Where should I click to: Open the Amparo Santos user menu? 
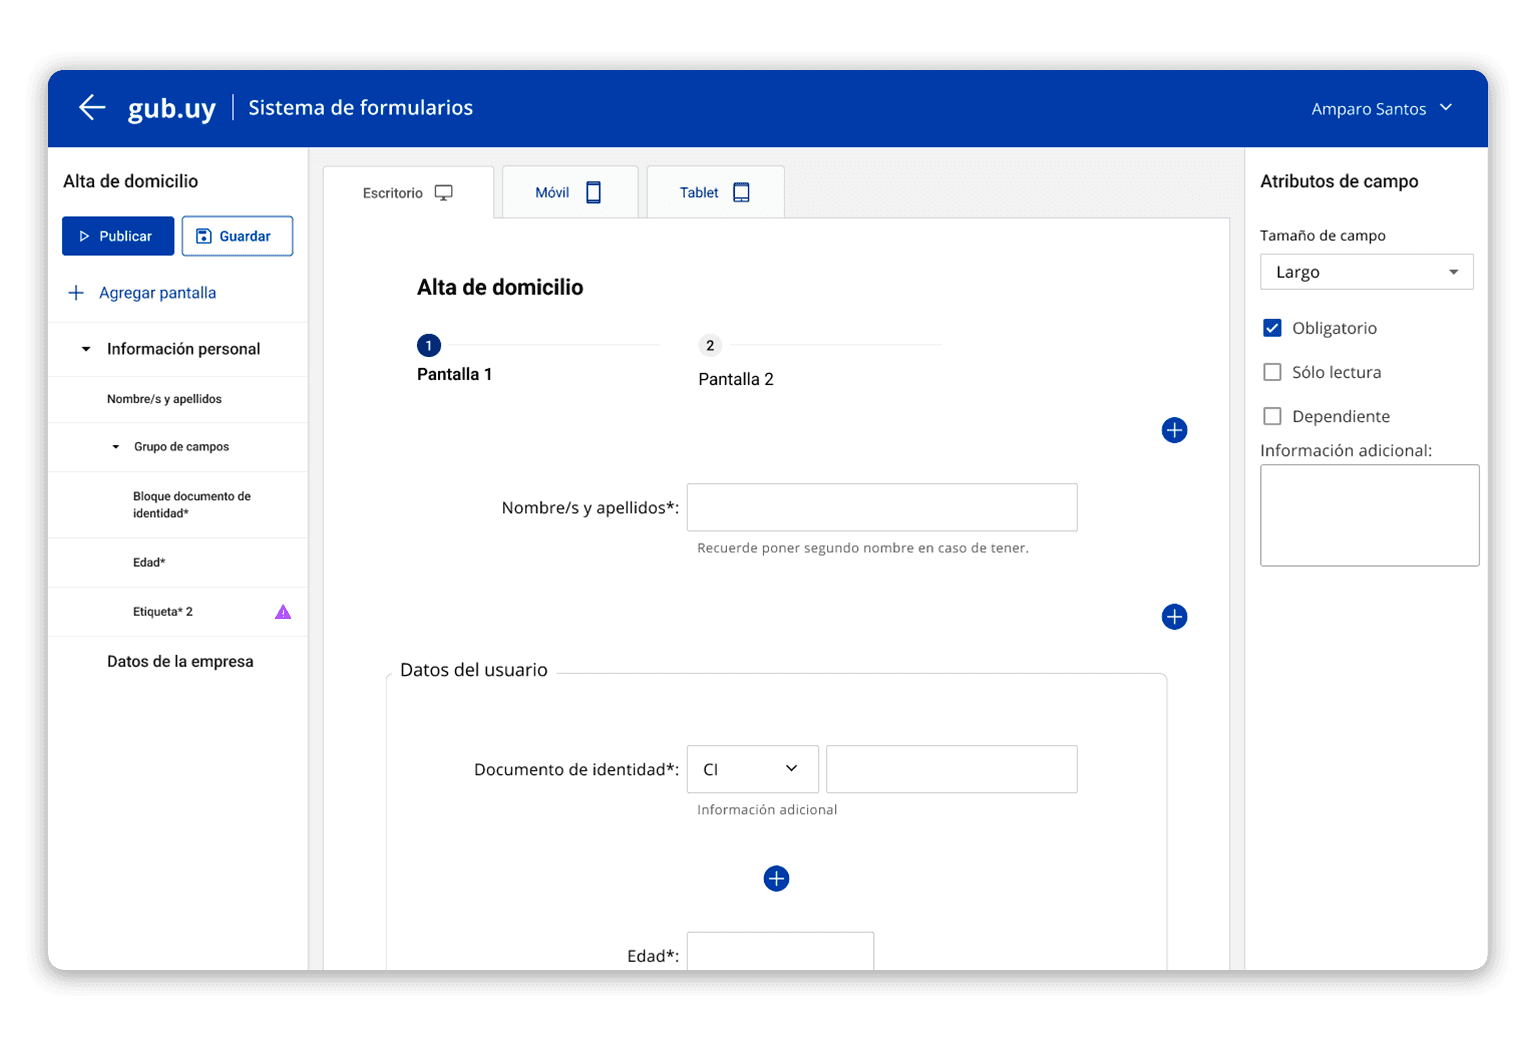[x=1381, y=108]
